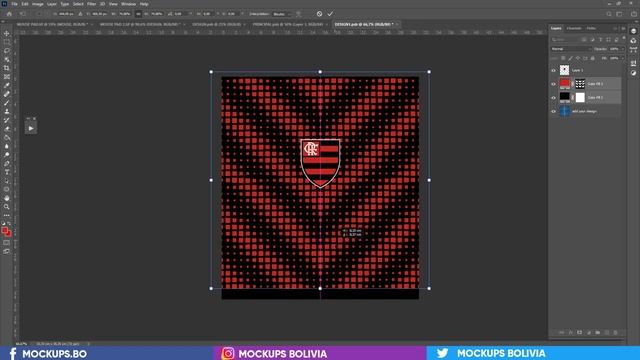640x360 pixels.
Task: Open the Filter menu
Action: (91, 4)
